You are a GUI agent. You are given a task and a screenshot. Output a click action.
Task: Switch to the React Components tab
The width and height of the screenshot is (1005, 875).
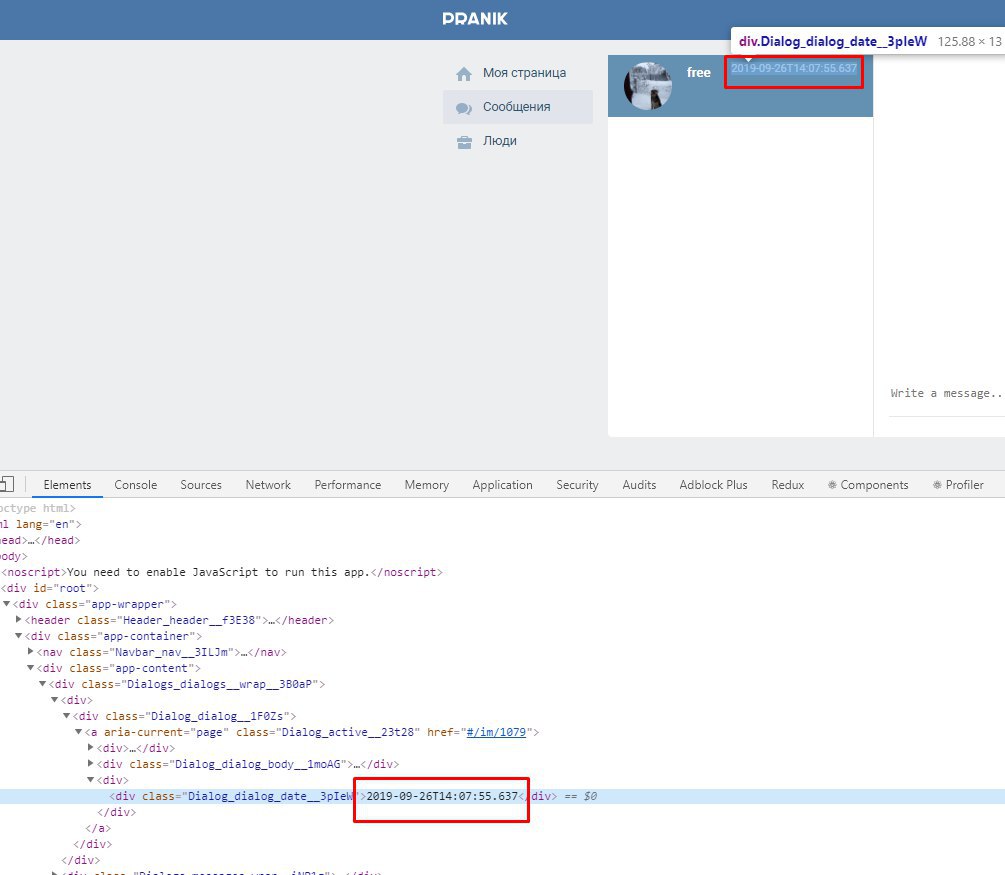pos(868,485)
